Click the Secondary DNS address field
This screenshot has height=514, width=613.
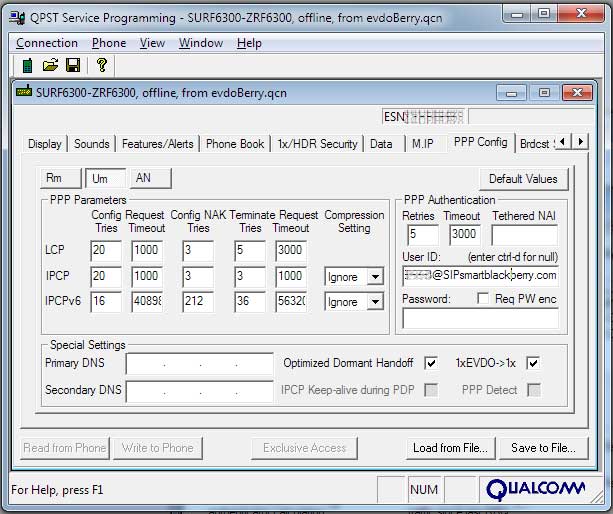pos(200,392)
